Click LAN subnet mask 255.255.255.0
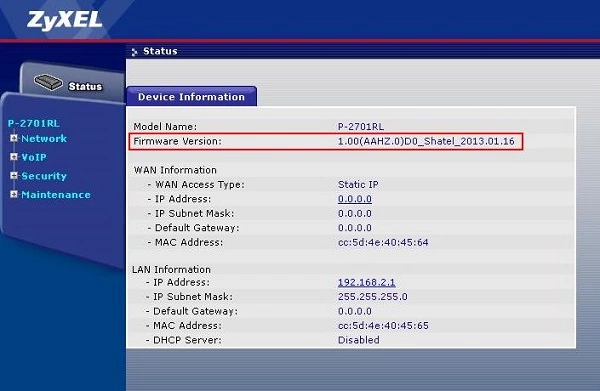This screenshot has width=600, height=391. pyautogui.click(x=373, y=297)
